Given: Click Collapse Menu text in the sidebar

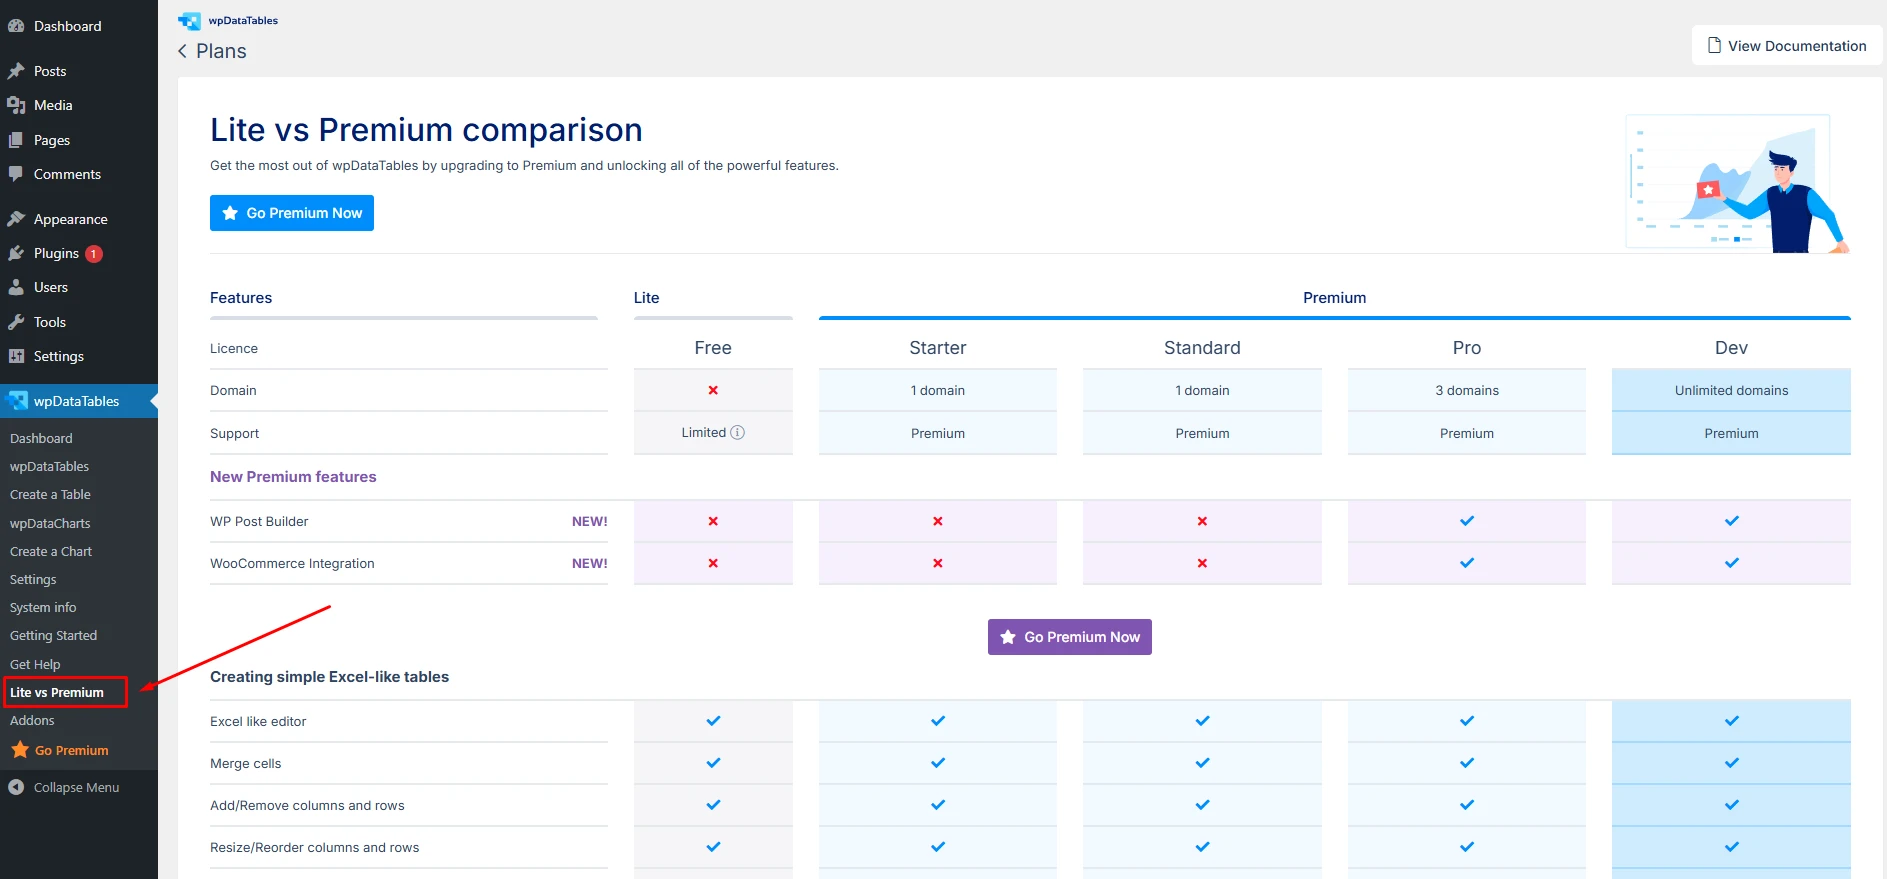Looking at the screenshot, I should 76,787.
